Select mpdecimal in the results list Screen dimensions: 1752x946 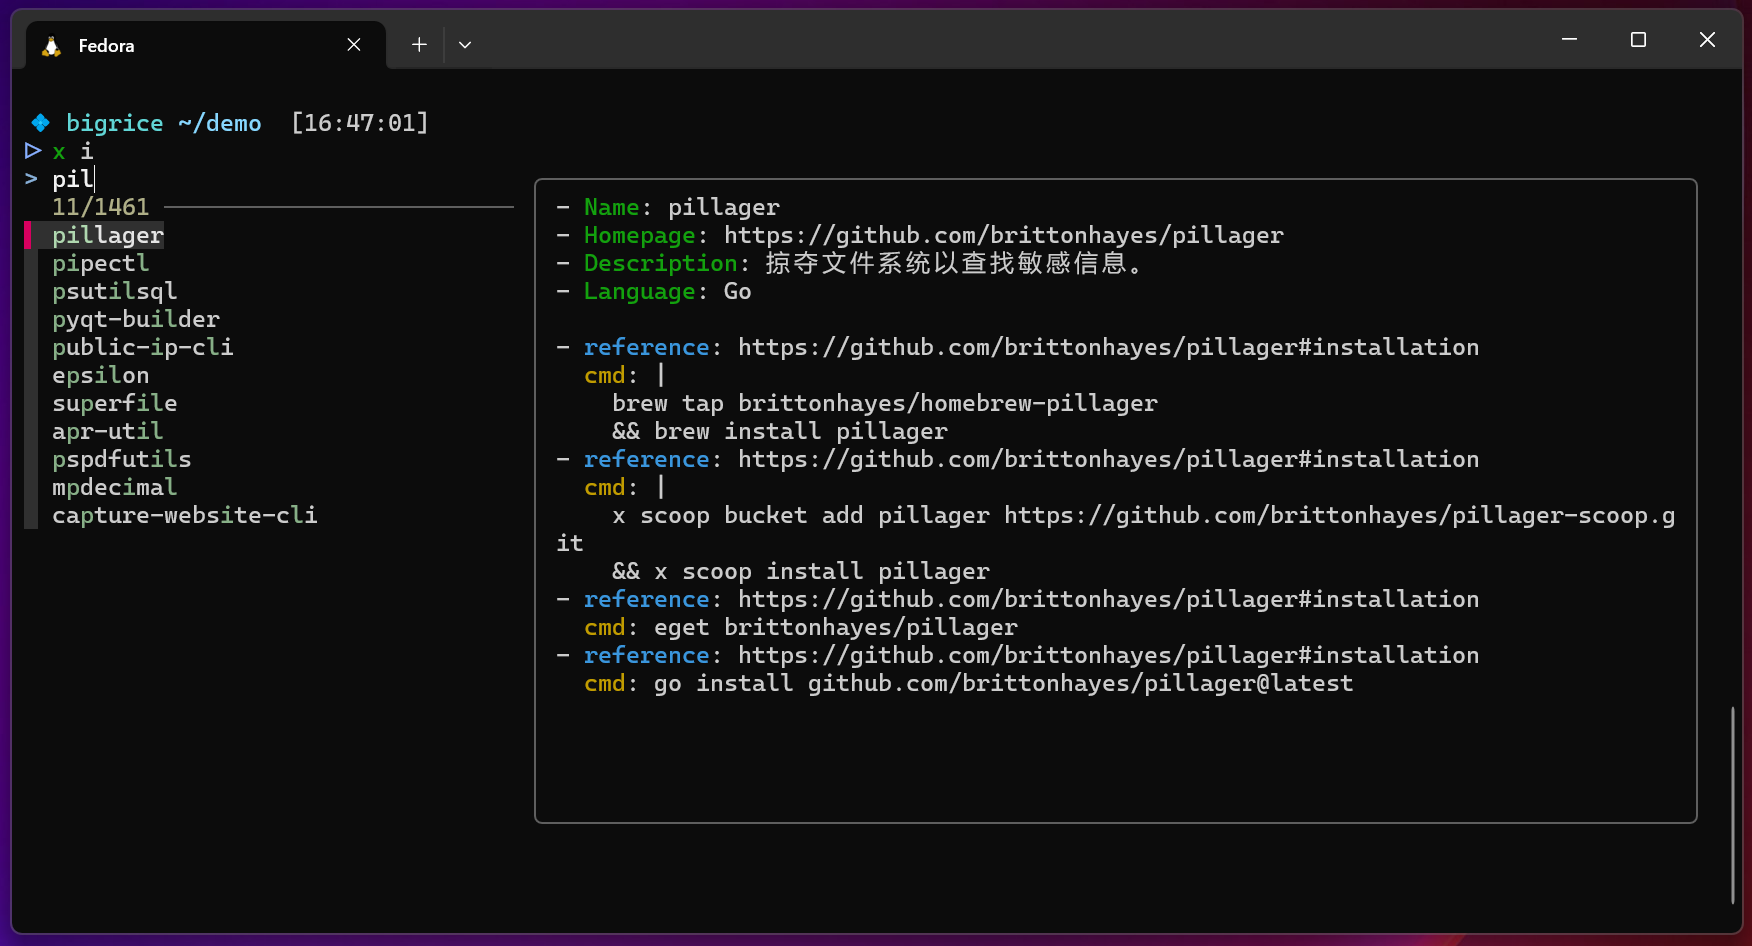click(x=115, y=488)
